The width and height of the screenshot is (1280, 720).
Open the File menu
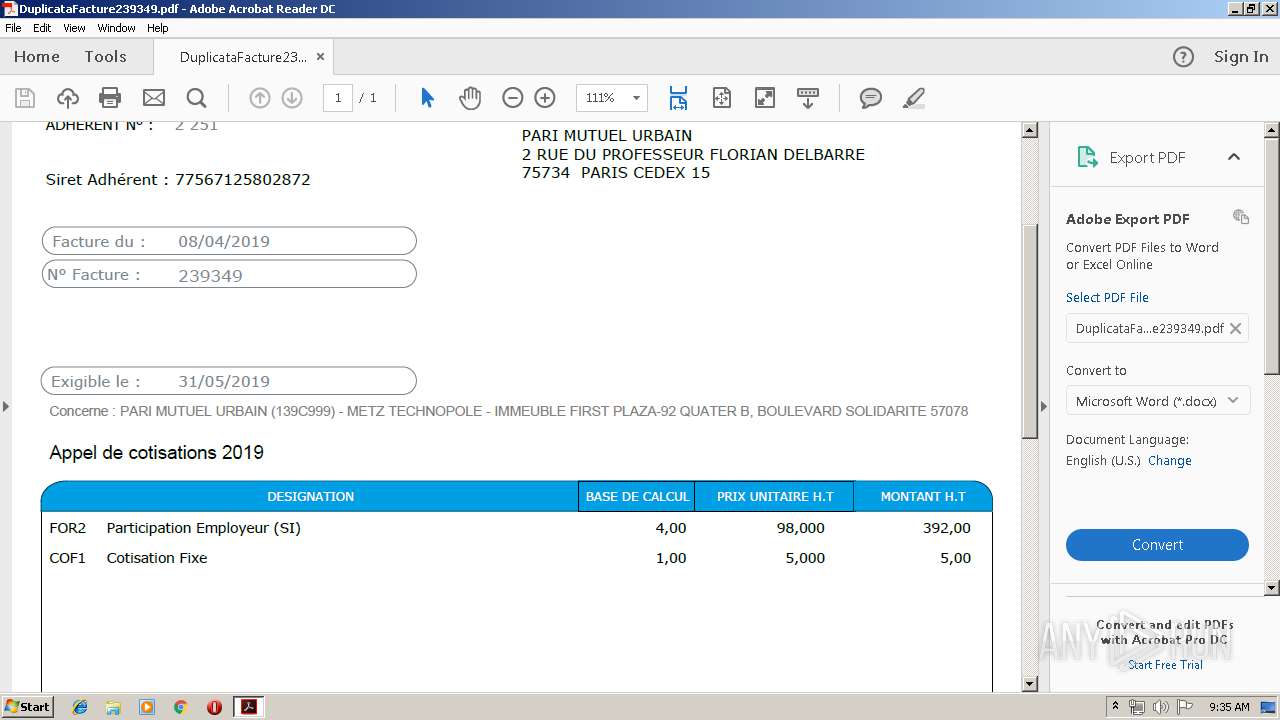point(13,28)
